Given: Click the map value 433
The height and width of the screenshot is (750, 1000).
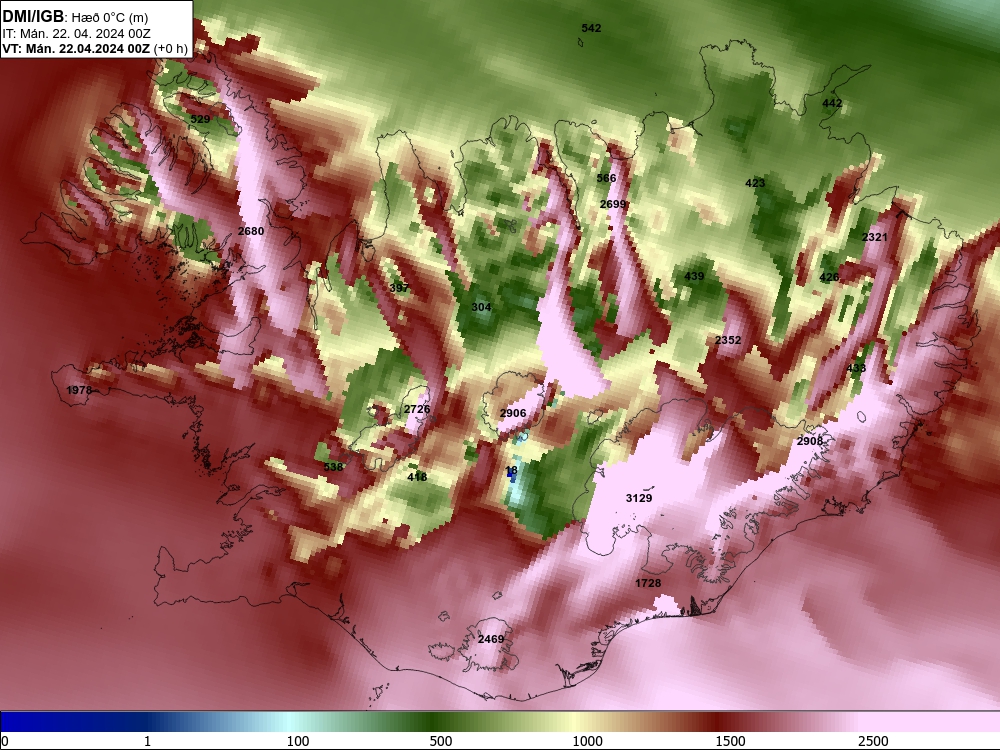Looking at the screenshot, I should (x=857, y=368).
